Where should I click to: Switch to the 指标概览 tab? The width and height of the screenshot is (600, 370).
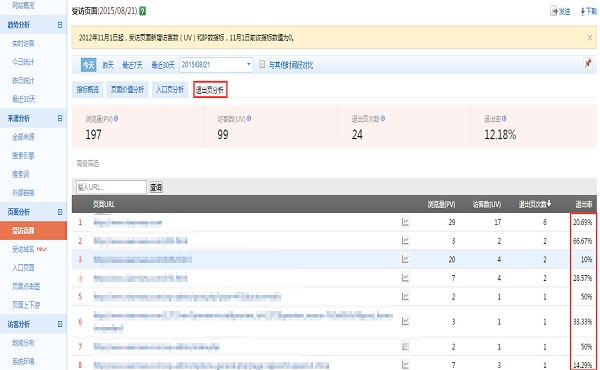coord(88,90)
